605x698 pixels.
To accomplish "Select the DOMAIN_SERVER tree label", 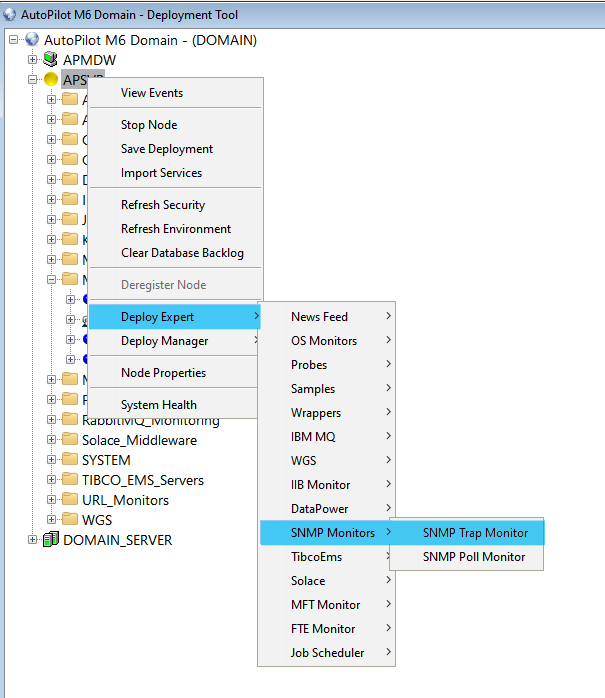I will click(x=118, y=540).
